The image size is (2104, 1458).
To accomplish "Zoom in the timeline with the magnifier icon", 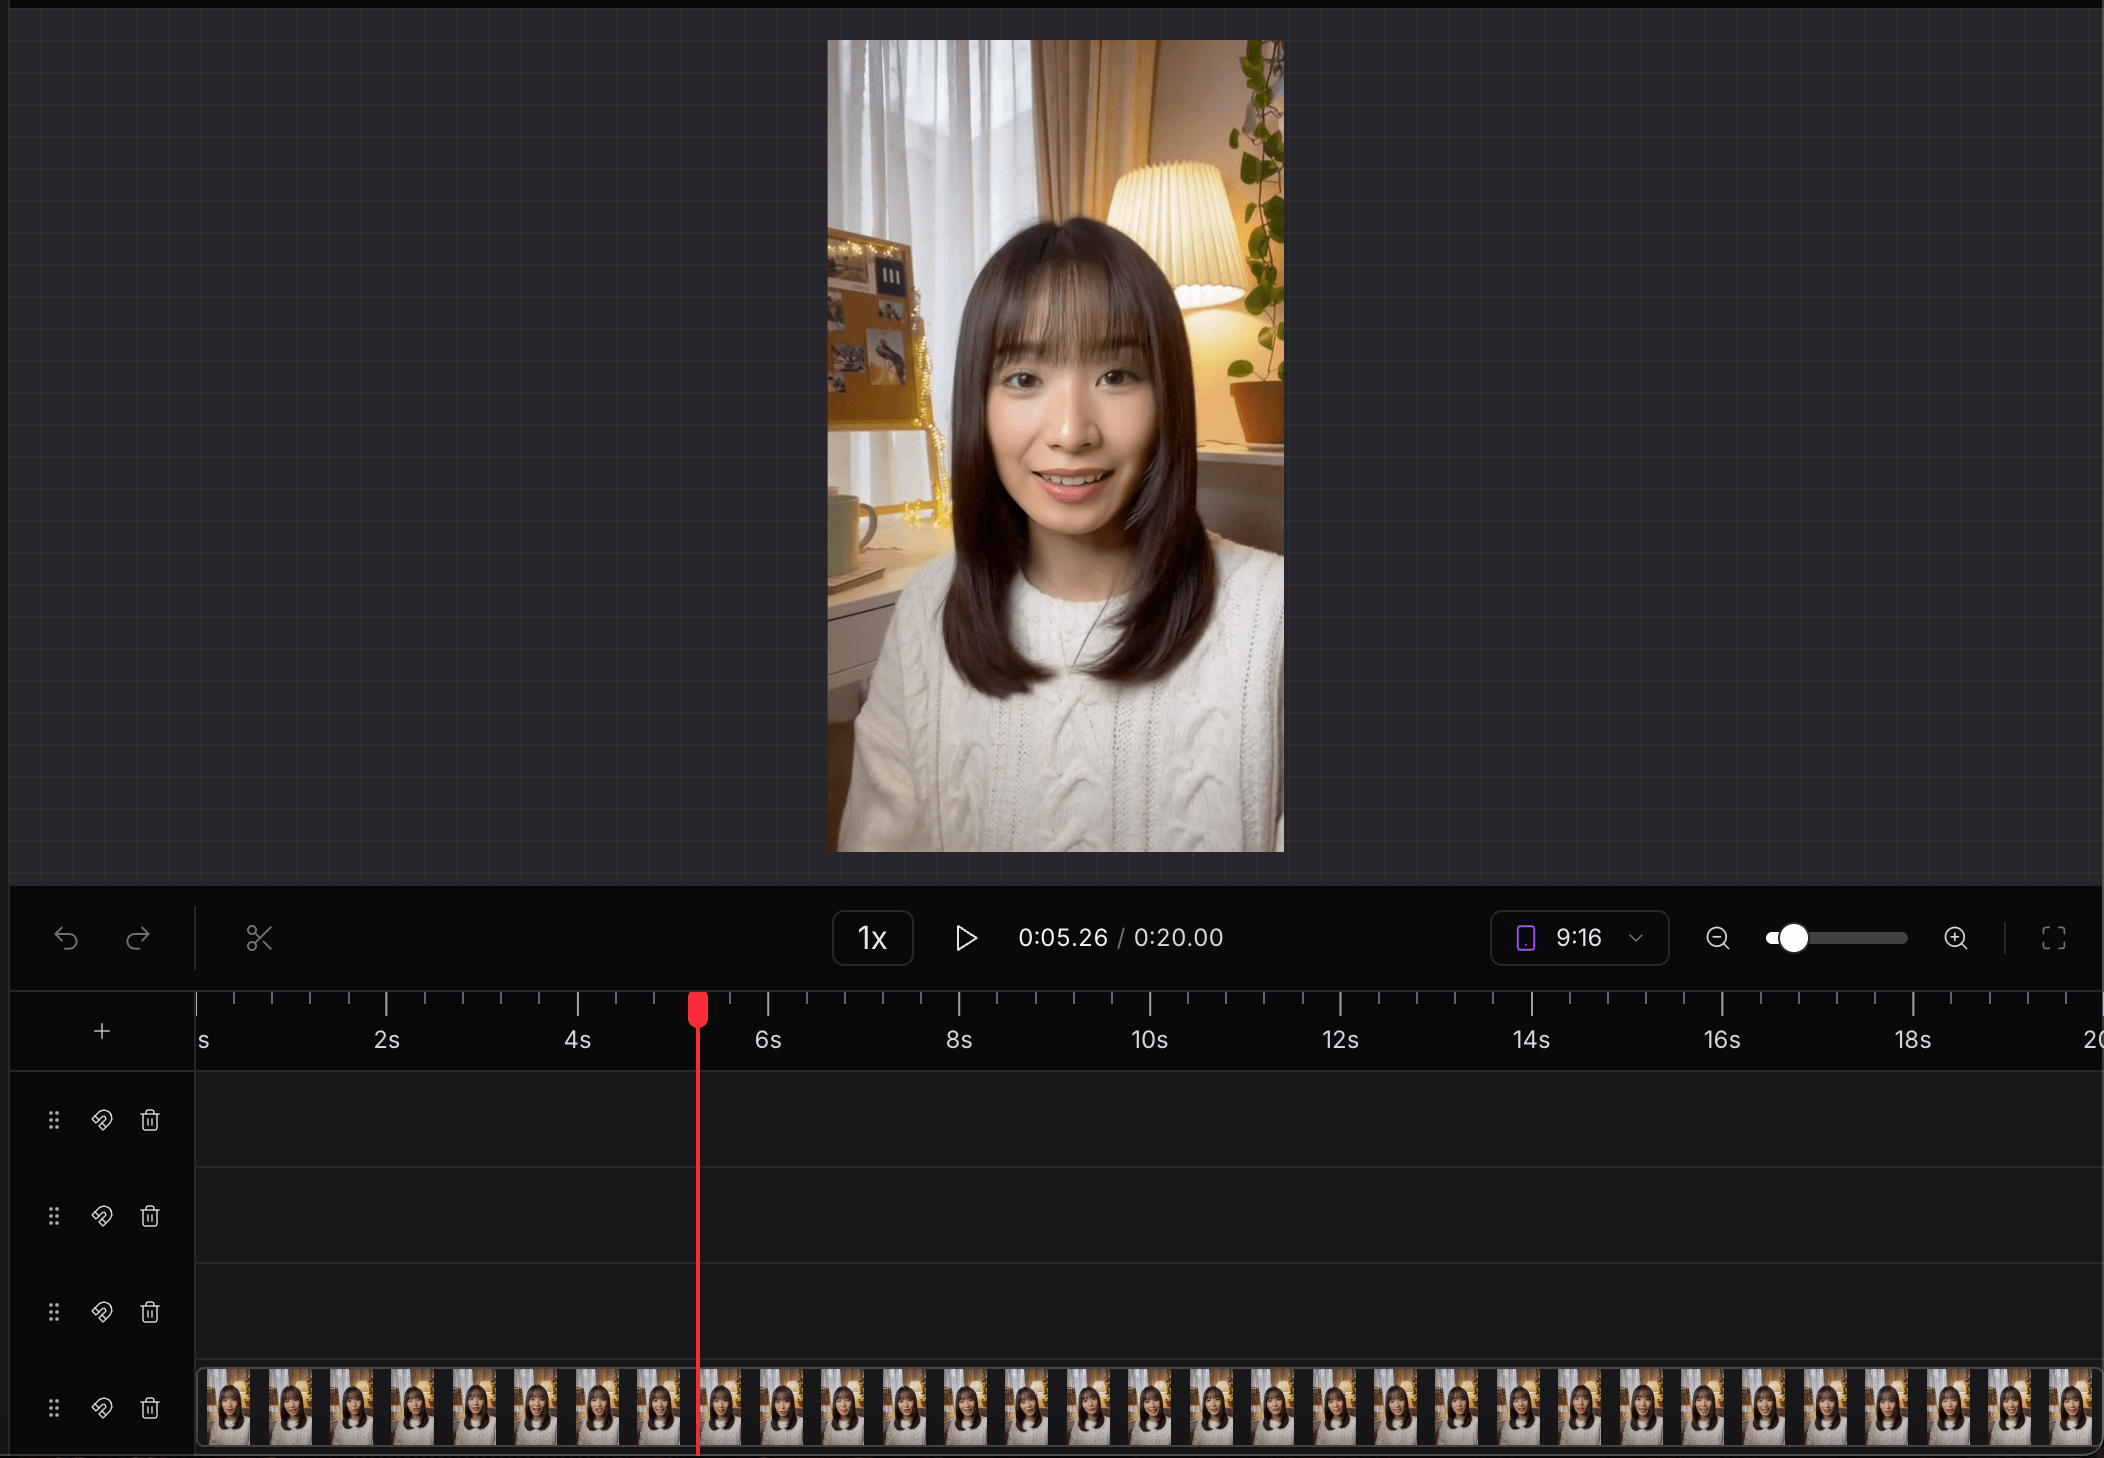I will click(x=1957, y=938).
